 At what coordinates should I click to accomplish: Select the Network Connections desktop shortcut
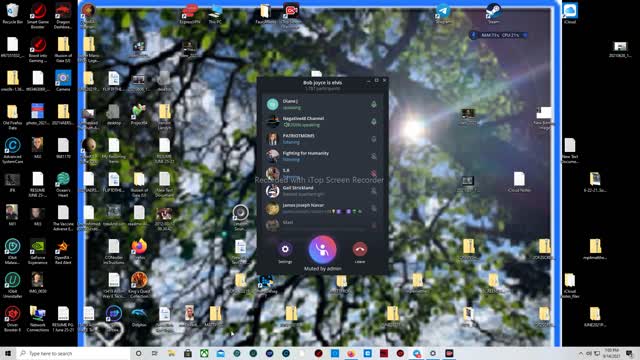point(38,319)
